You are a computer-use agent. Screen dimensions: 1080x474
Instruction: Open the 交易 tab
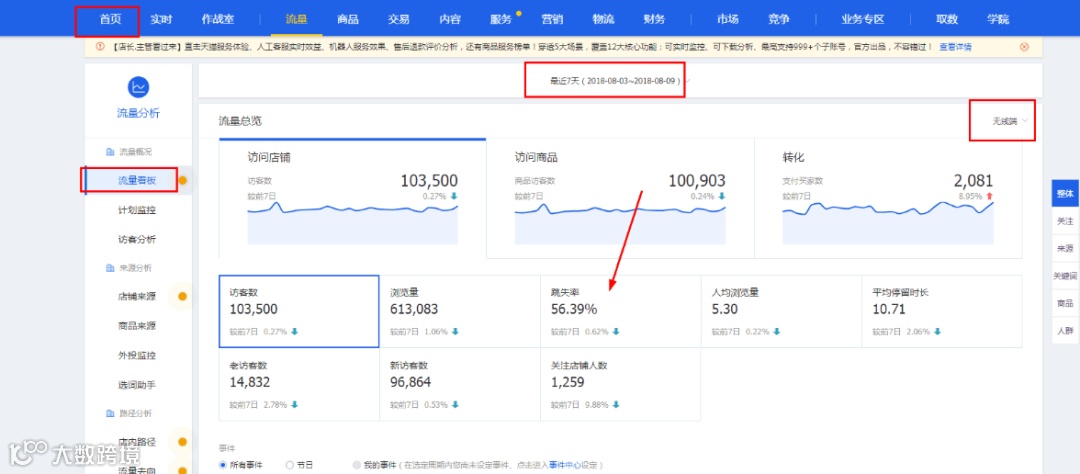click(x=399, y=19)
